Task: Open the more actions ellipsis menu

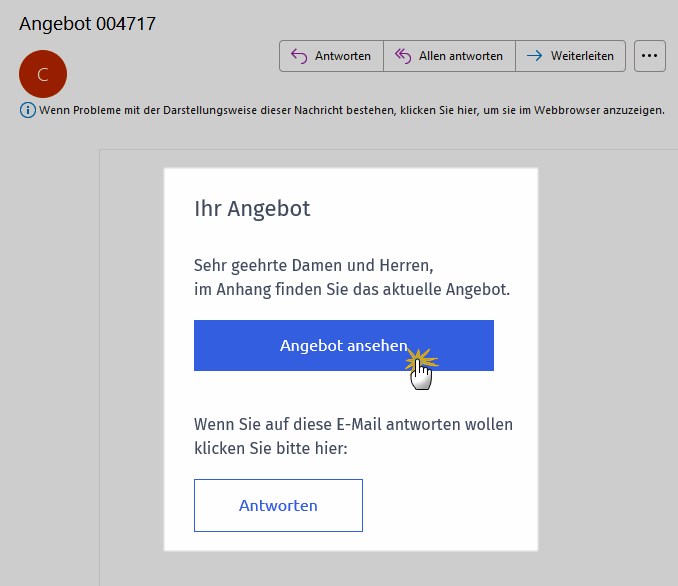Action: point(649,56)
